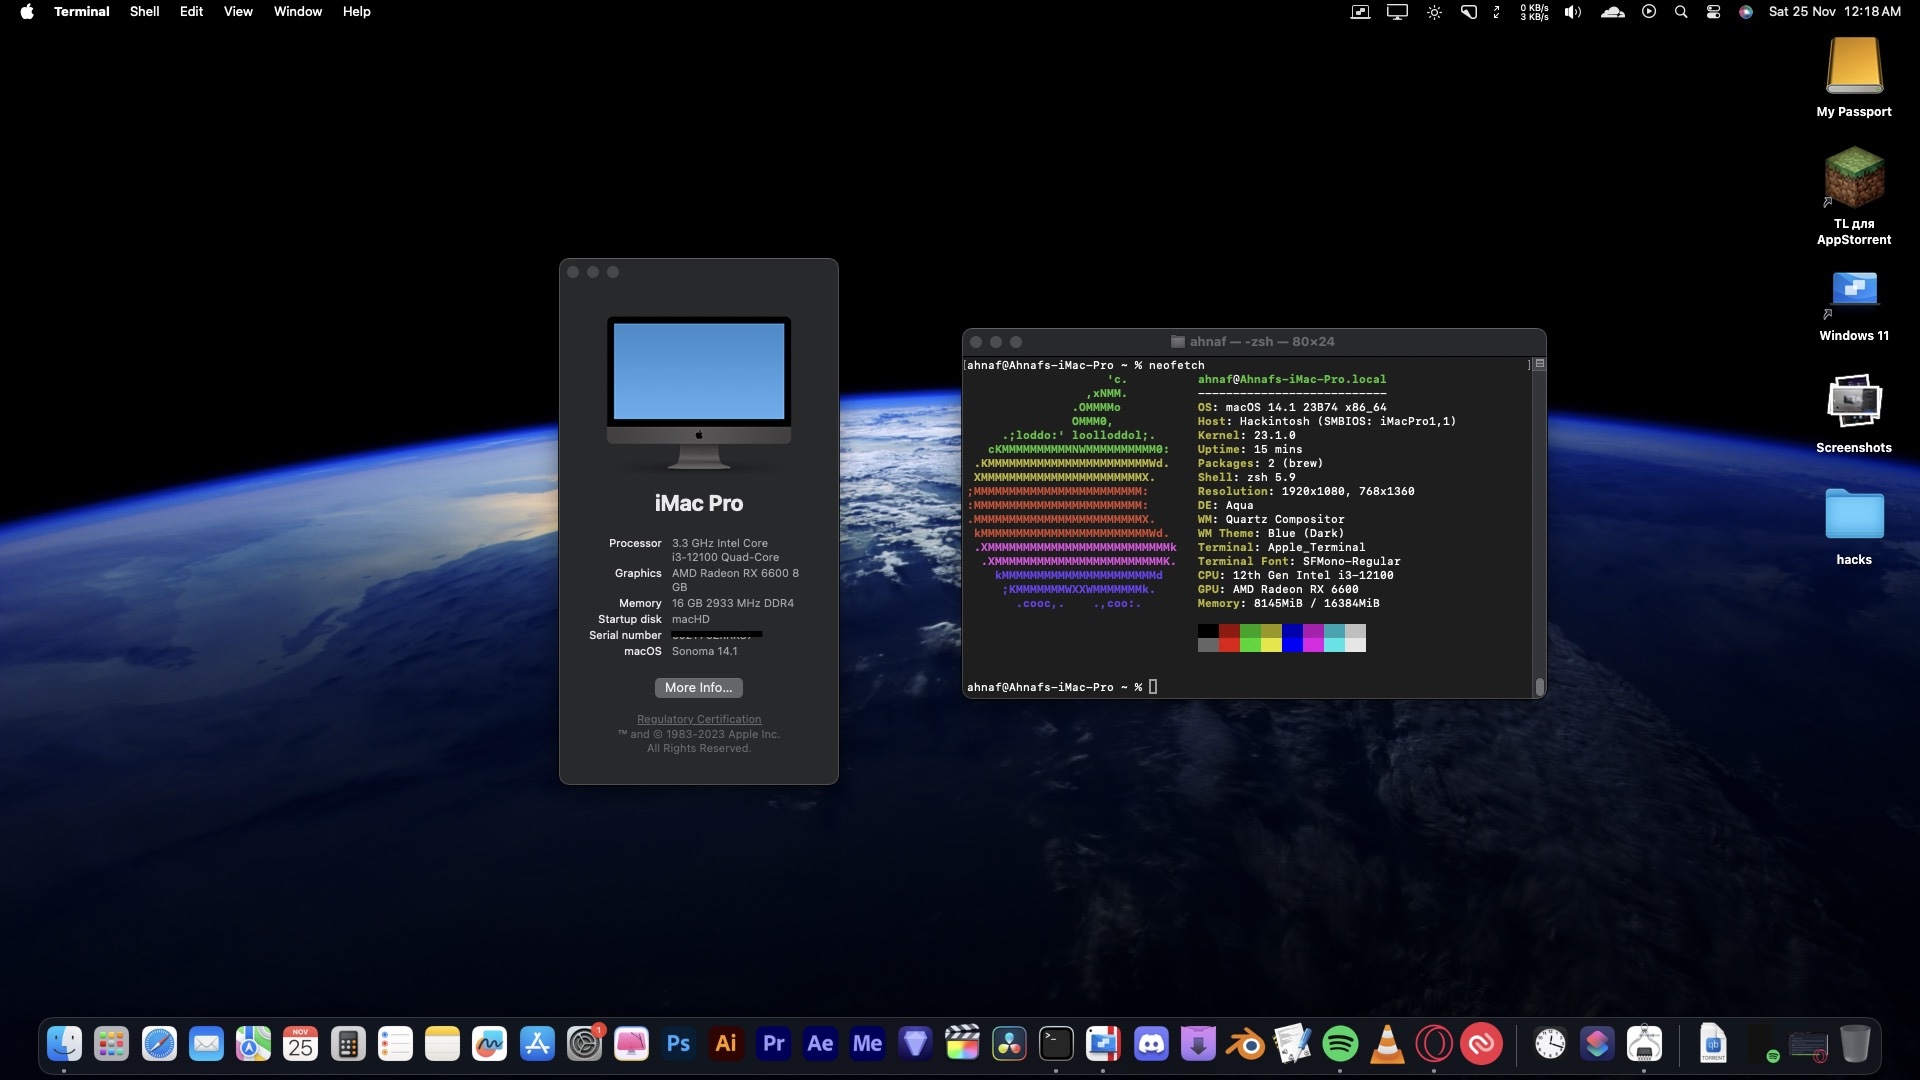
Task: Launch Freeform from the Dock
Action: pyautogui.click(x=489, y=1044)
